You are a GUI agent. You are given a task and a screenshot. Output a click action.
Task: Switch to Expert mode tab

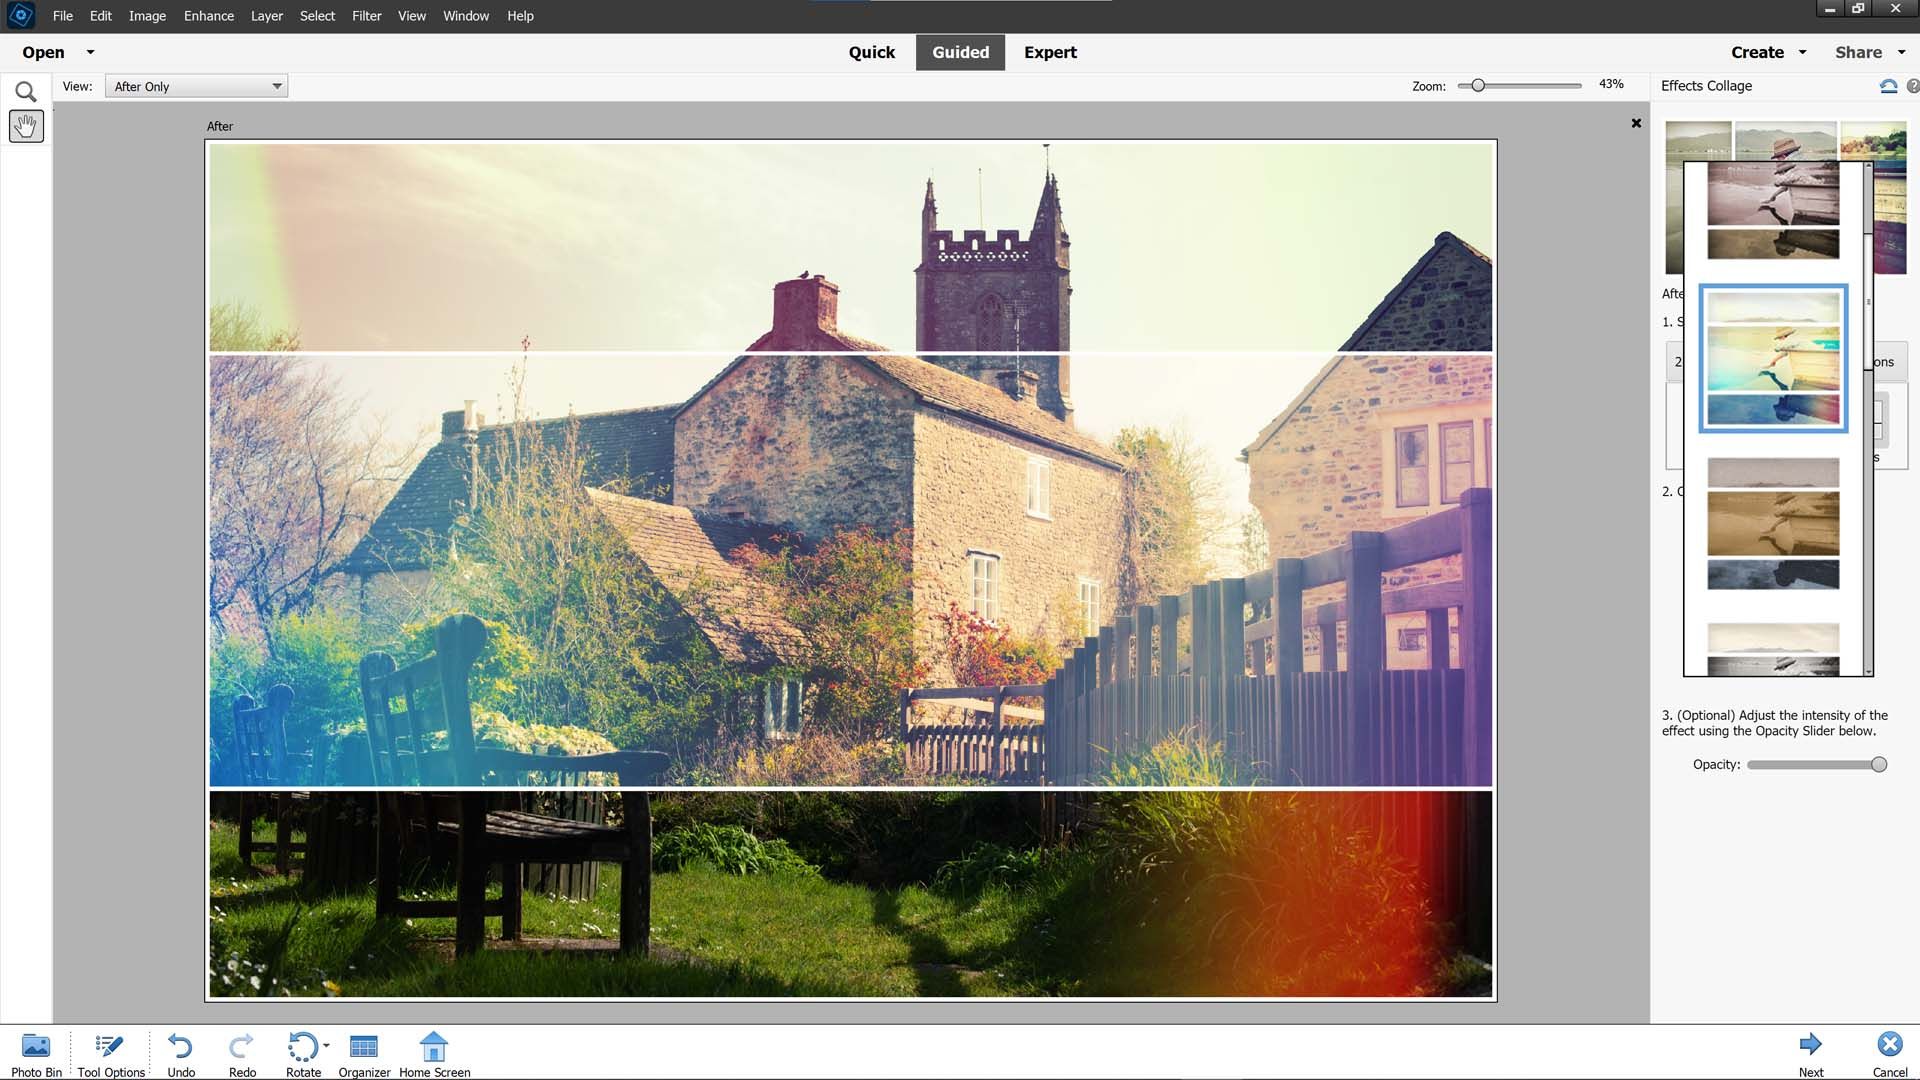tap(1050, 52)
